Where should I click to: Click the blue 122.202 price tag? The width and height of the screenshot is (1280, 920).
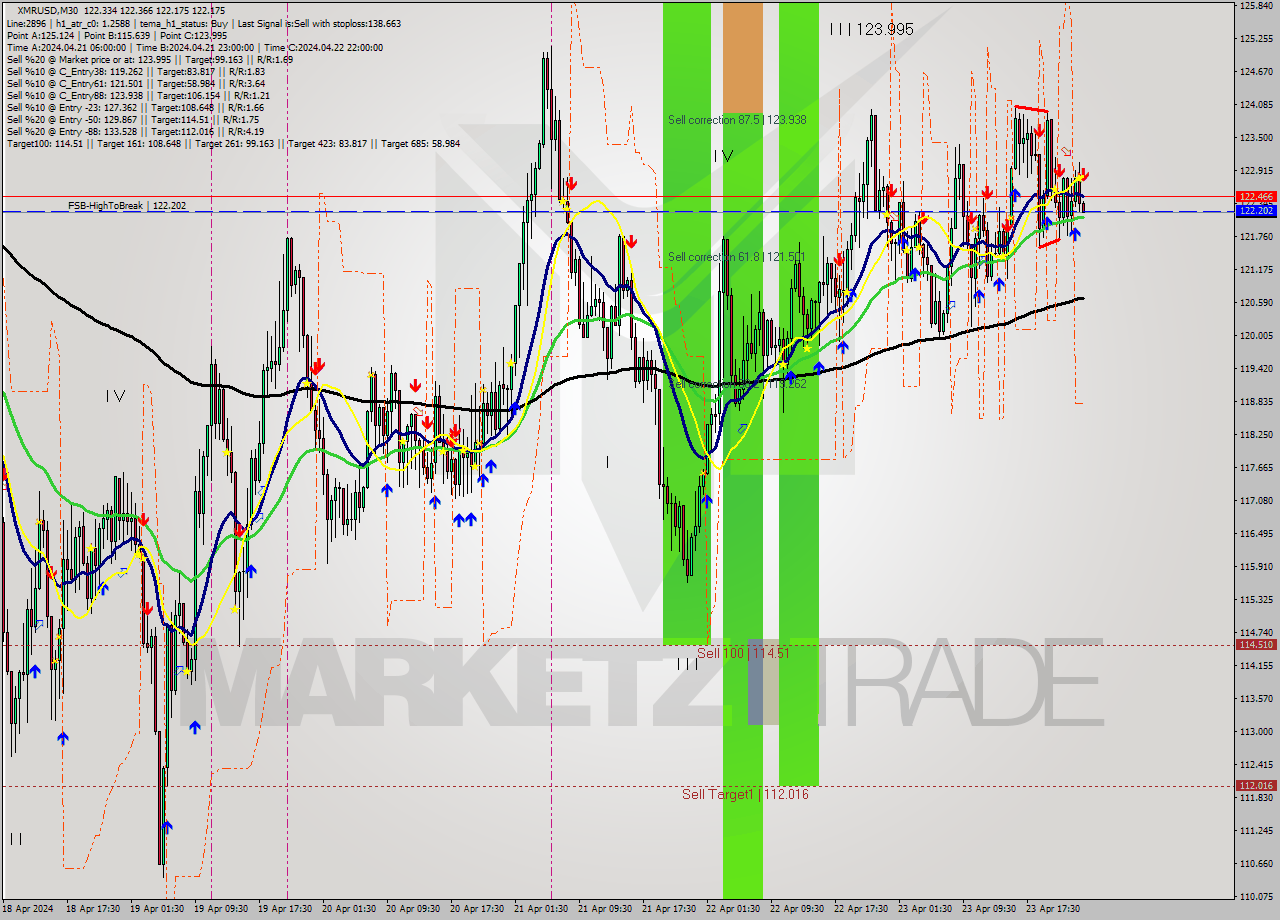click(1256, 211)
